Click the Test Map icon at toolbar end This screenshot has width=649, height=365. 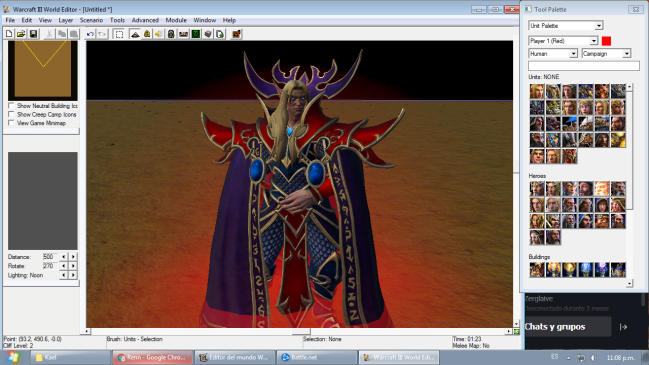236,34
